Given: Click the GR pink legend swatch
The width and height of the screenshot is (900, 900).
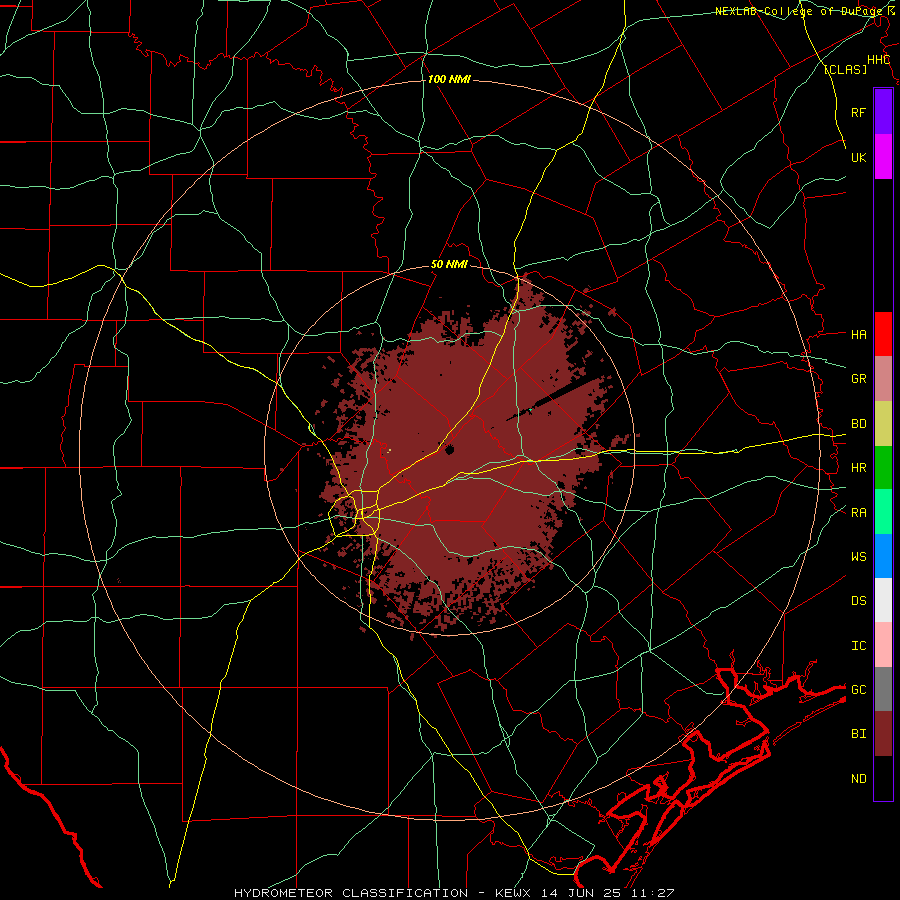Looking at the screenshot, I should pos(883,379).
